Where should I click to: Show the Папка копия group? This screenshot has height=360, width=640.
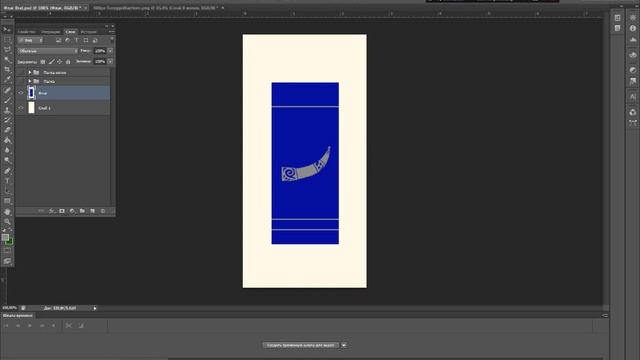21,73
